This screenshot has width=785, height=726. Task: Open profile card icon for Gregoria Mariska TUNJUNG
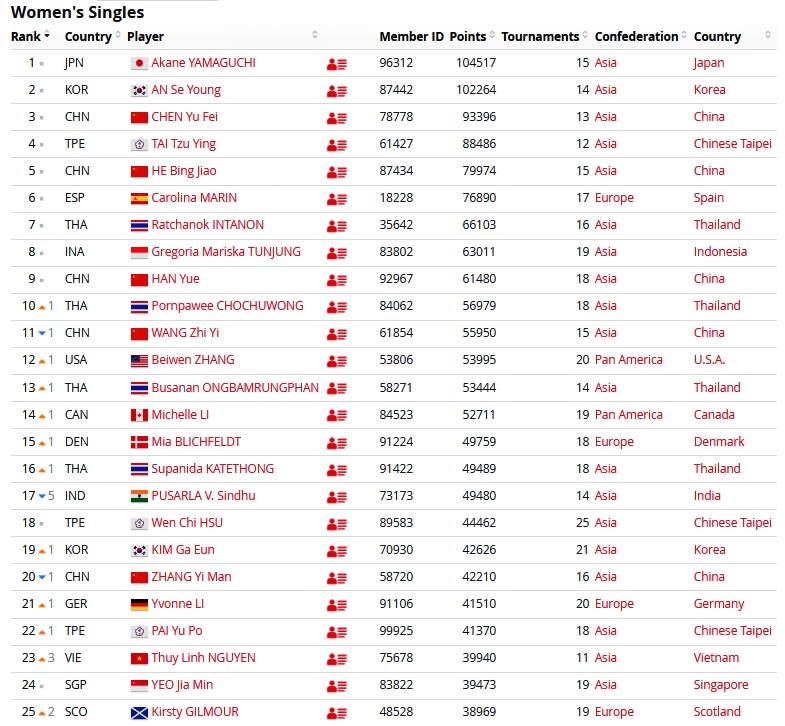(x=336, y=253)
